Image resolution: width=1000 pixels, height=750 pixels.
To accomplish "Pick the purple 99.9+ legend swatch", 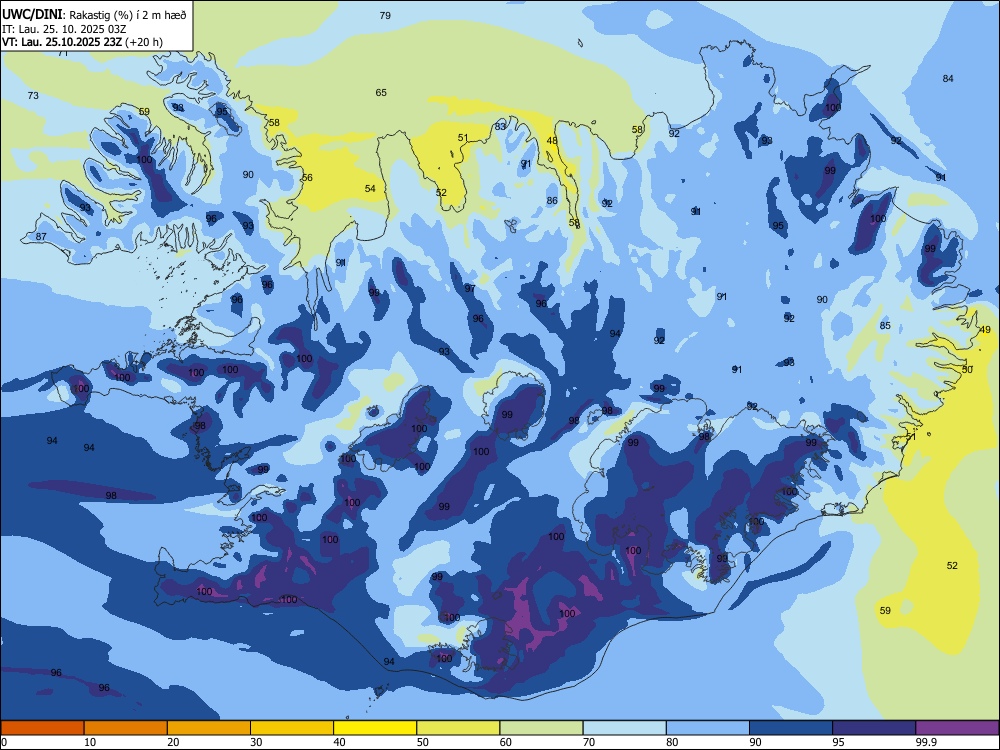I will 957,728.
